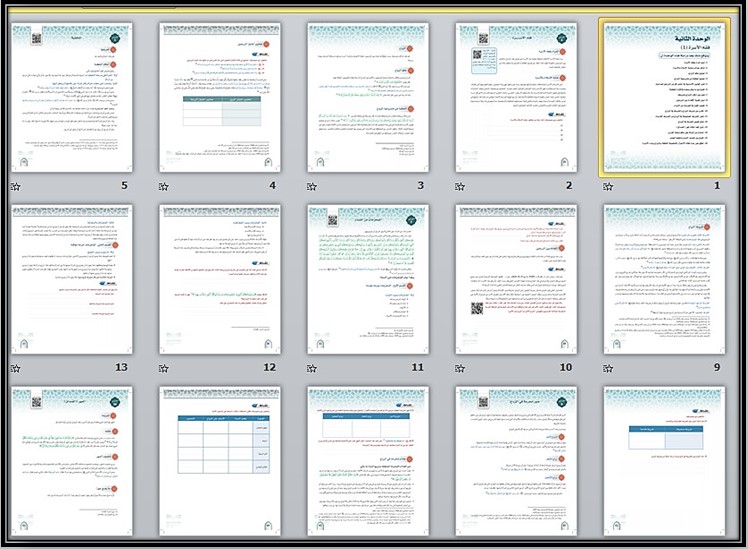Click slide number label 5
Viewport: 748px width, 549px height.
point(125,186)
